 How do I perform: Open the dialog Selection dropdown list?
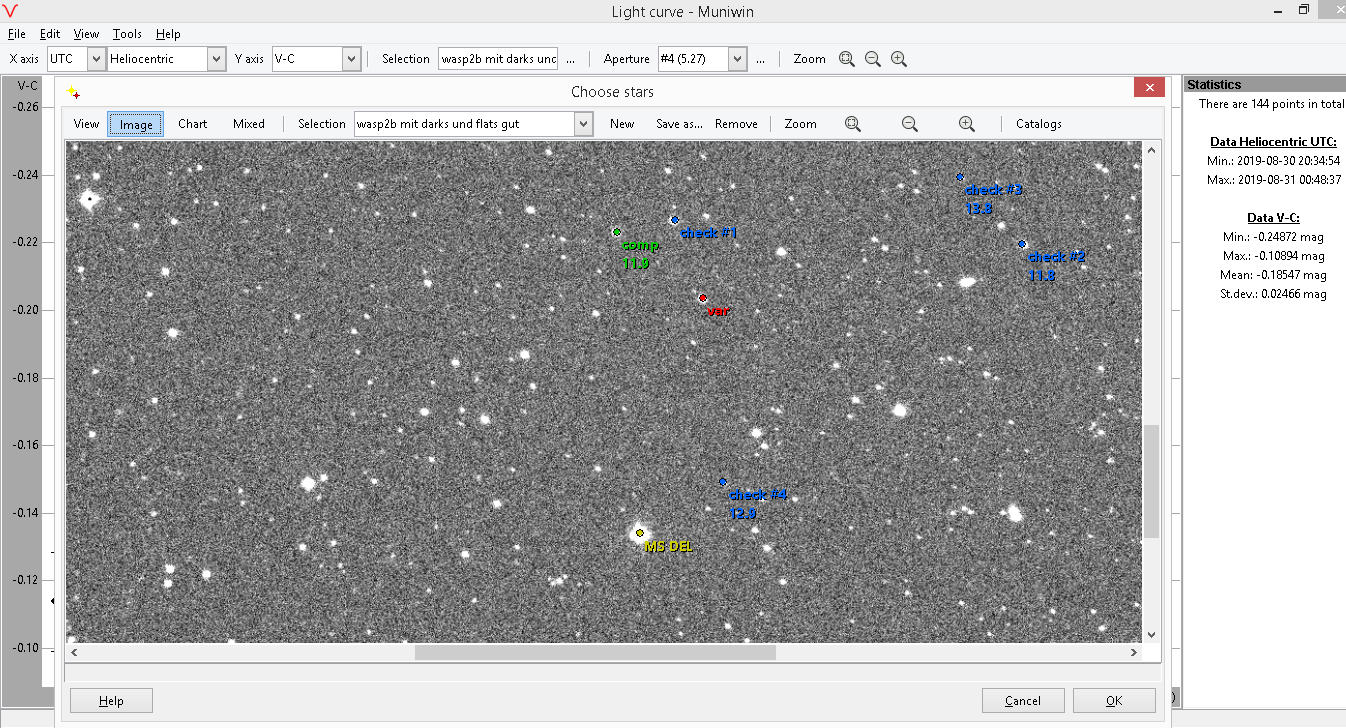(x=584, y=124)
